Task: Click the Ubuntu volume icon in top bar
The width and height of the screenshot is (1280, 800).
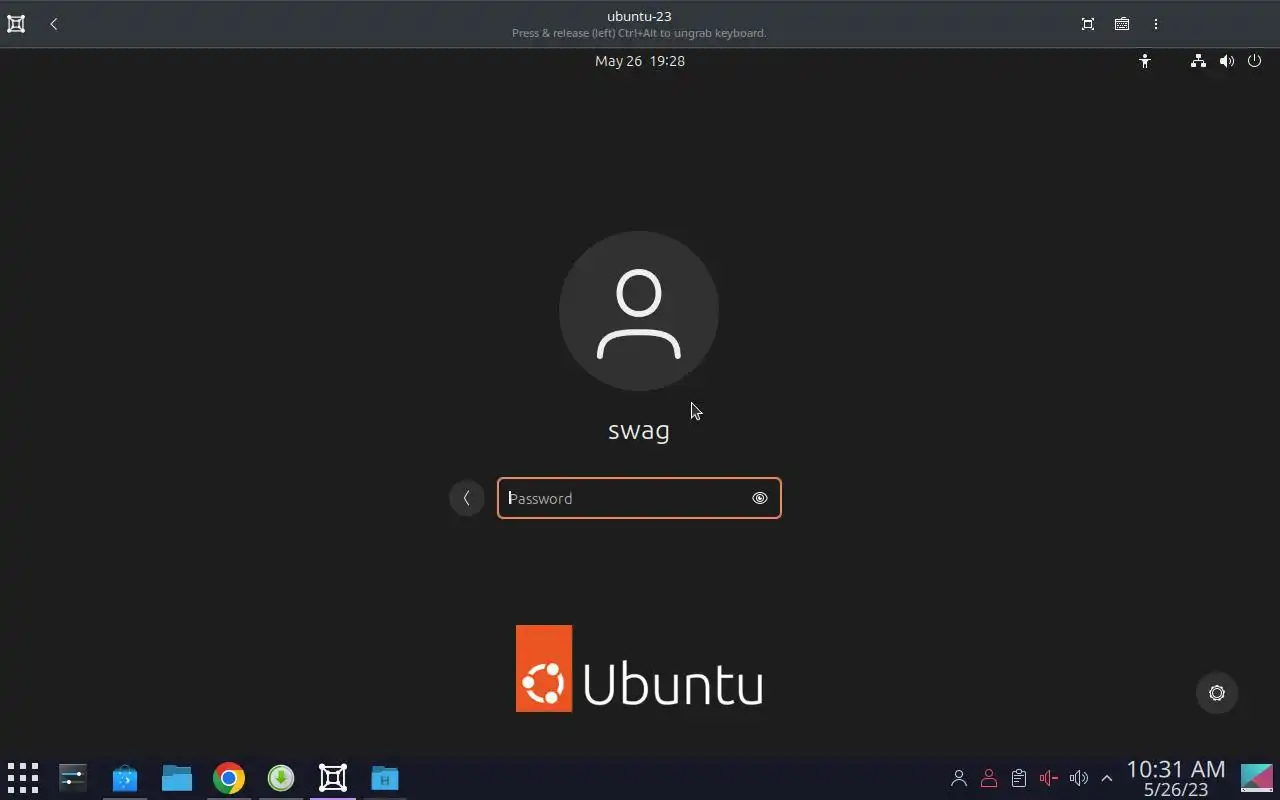Action: (x=1226, y=61)
